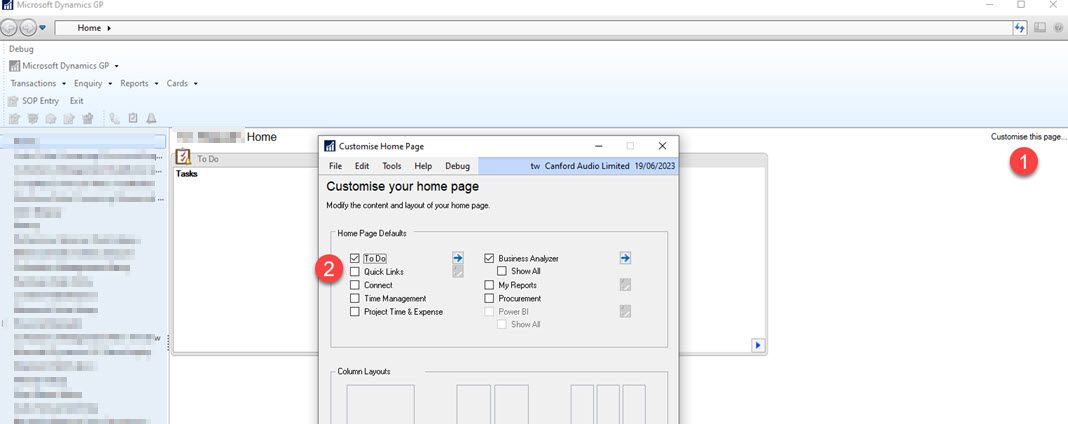1068x424 pixels.
Task: Enable the My Reports checkbox
Action: coord(489,285)
